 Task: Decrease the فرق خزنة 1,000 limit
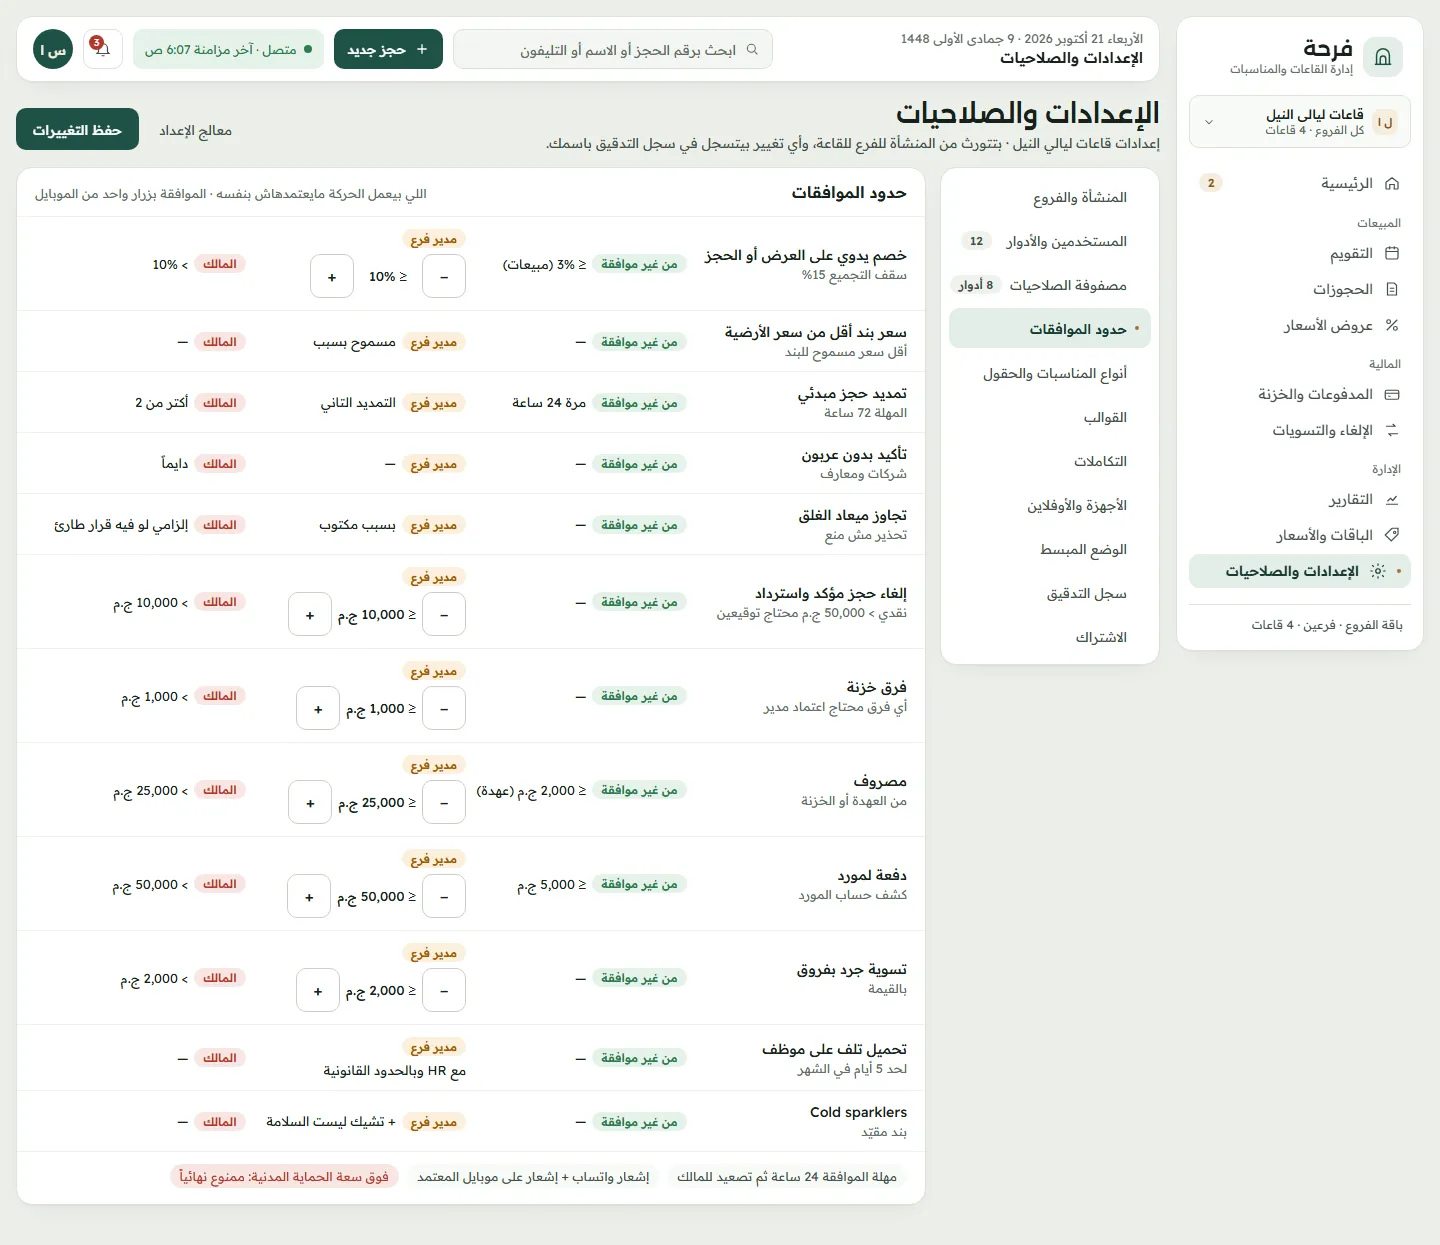tap(444, 709)
